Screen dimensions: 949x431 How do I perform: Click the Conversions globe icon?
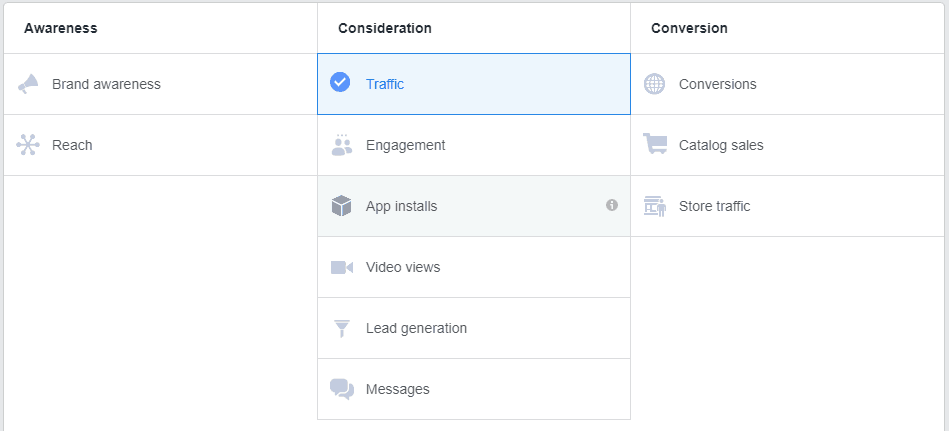[655, 84]
